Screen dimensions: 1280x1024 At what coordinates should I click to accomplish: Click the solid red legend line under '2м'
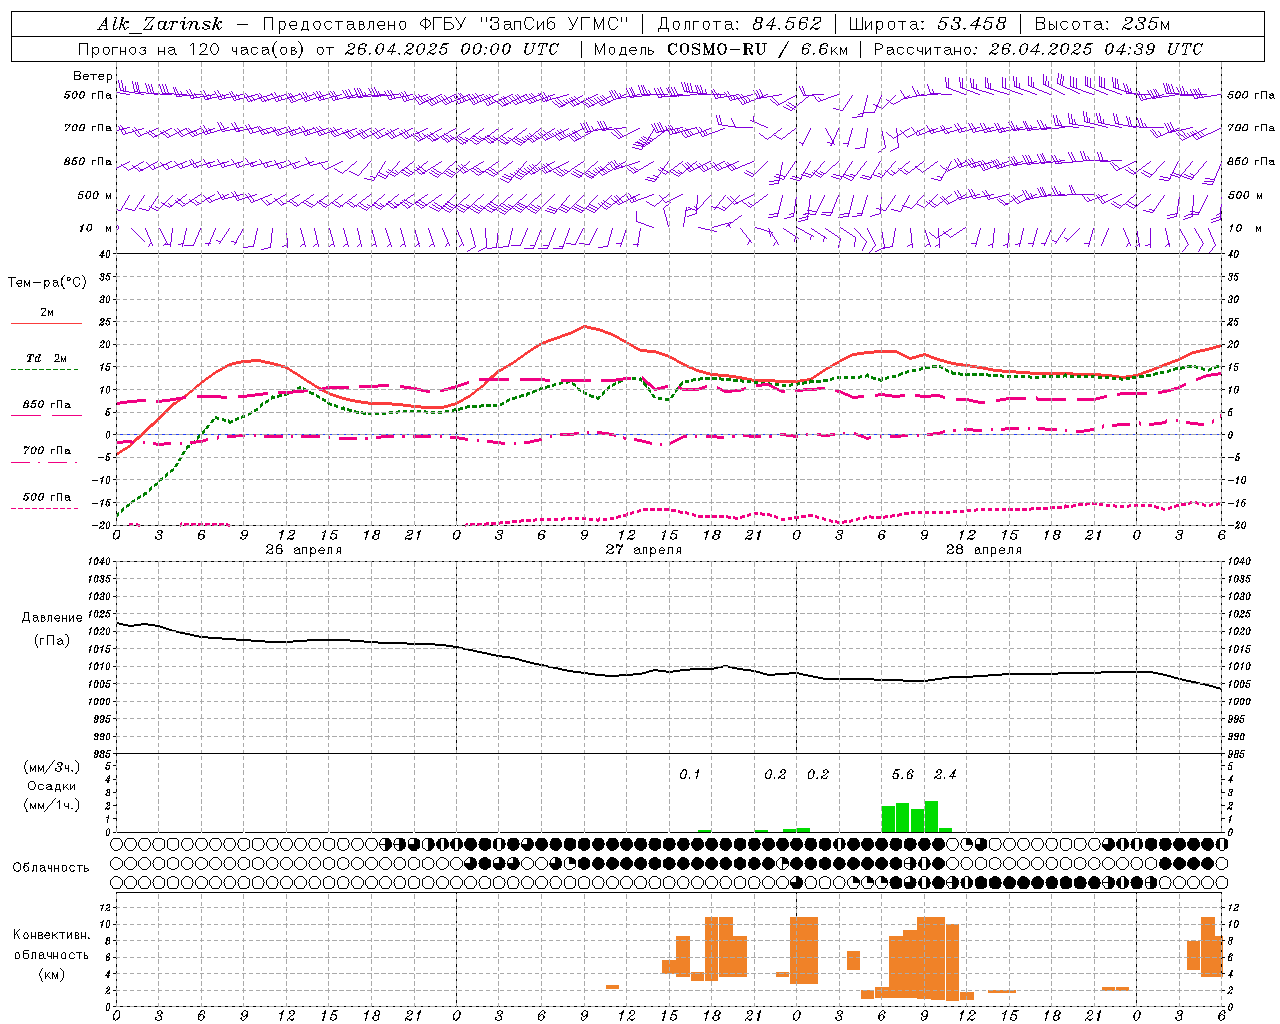pos(46,323)
